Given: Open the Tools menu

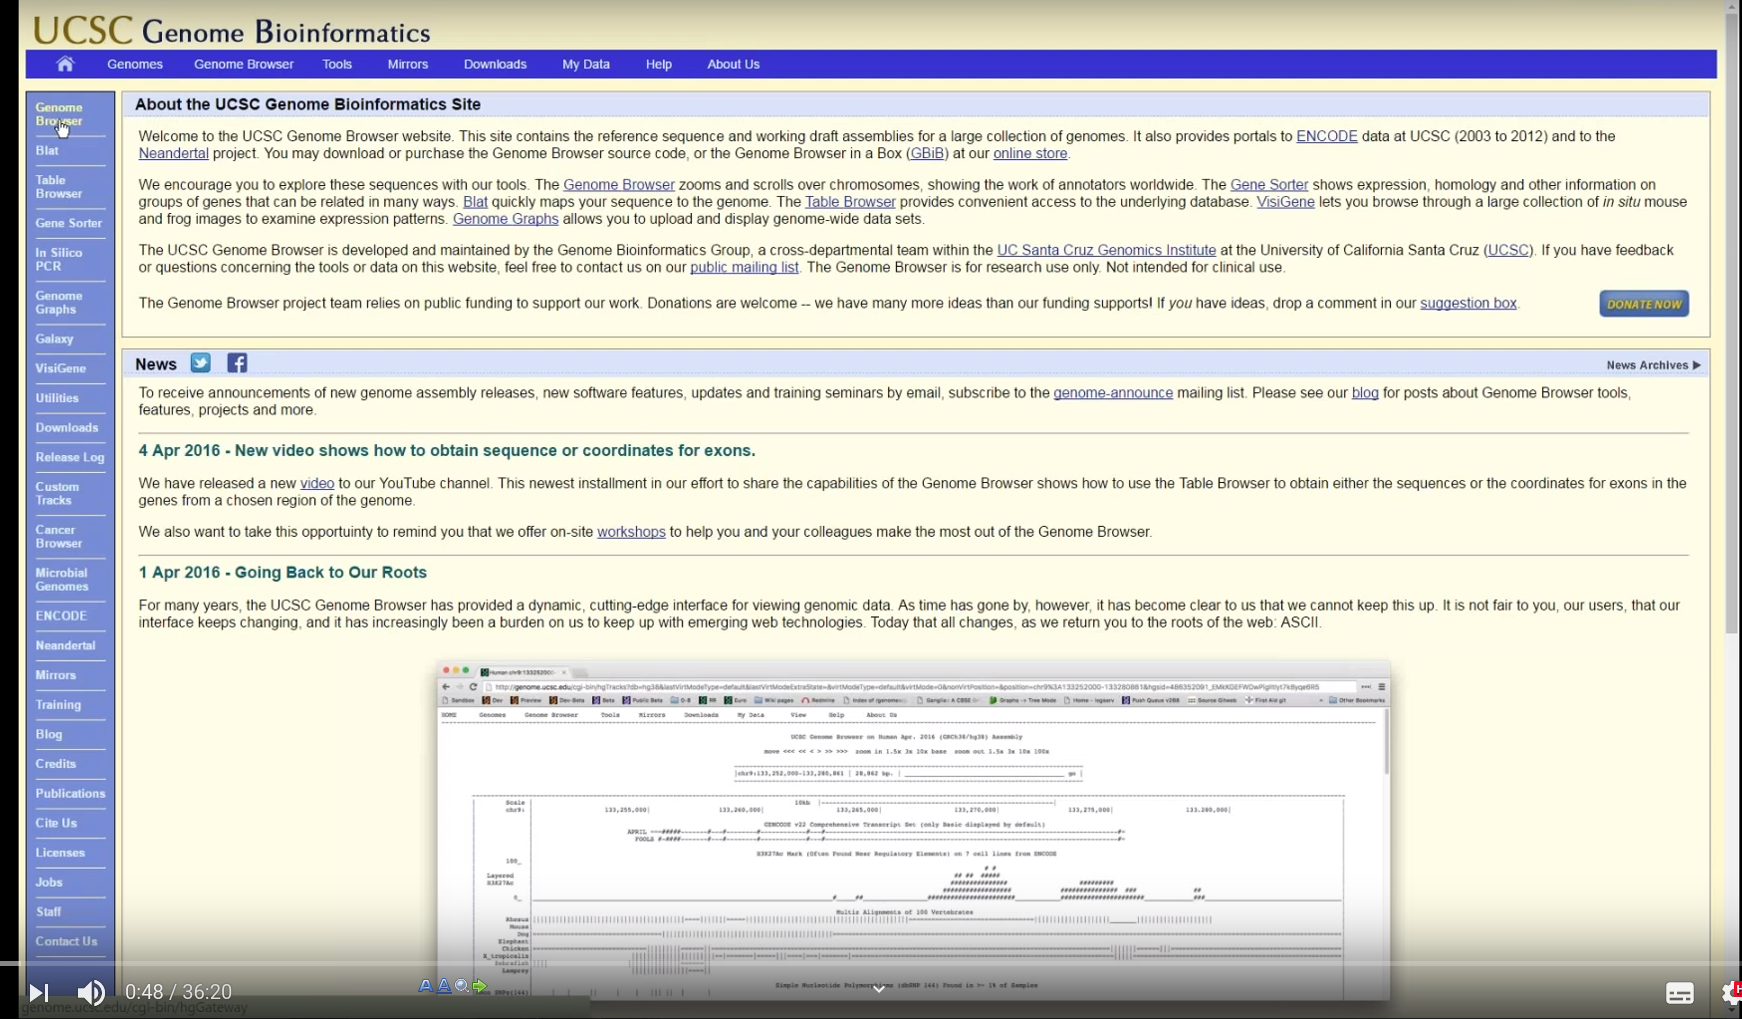Looking at the screenshot, I should tap(337, 64).
